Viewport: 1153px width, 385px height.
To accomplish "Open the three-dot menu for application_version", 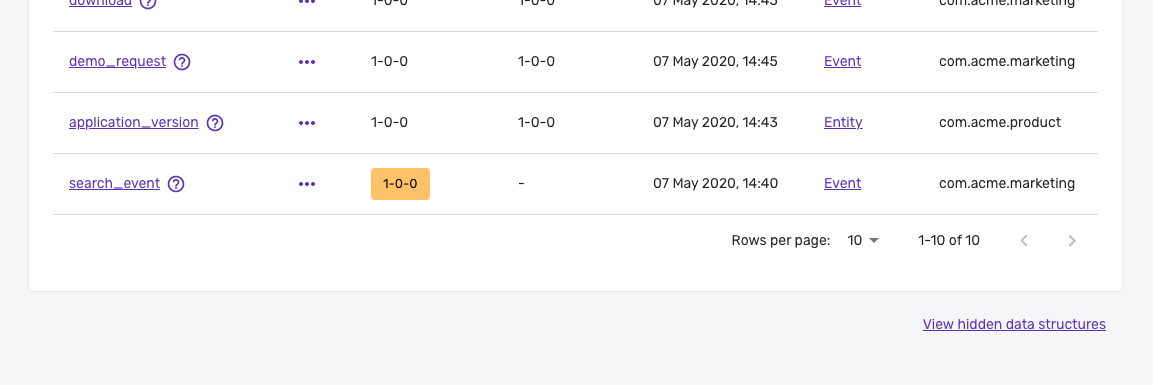I will click(307, 123).
